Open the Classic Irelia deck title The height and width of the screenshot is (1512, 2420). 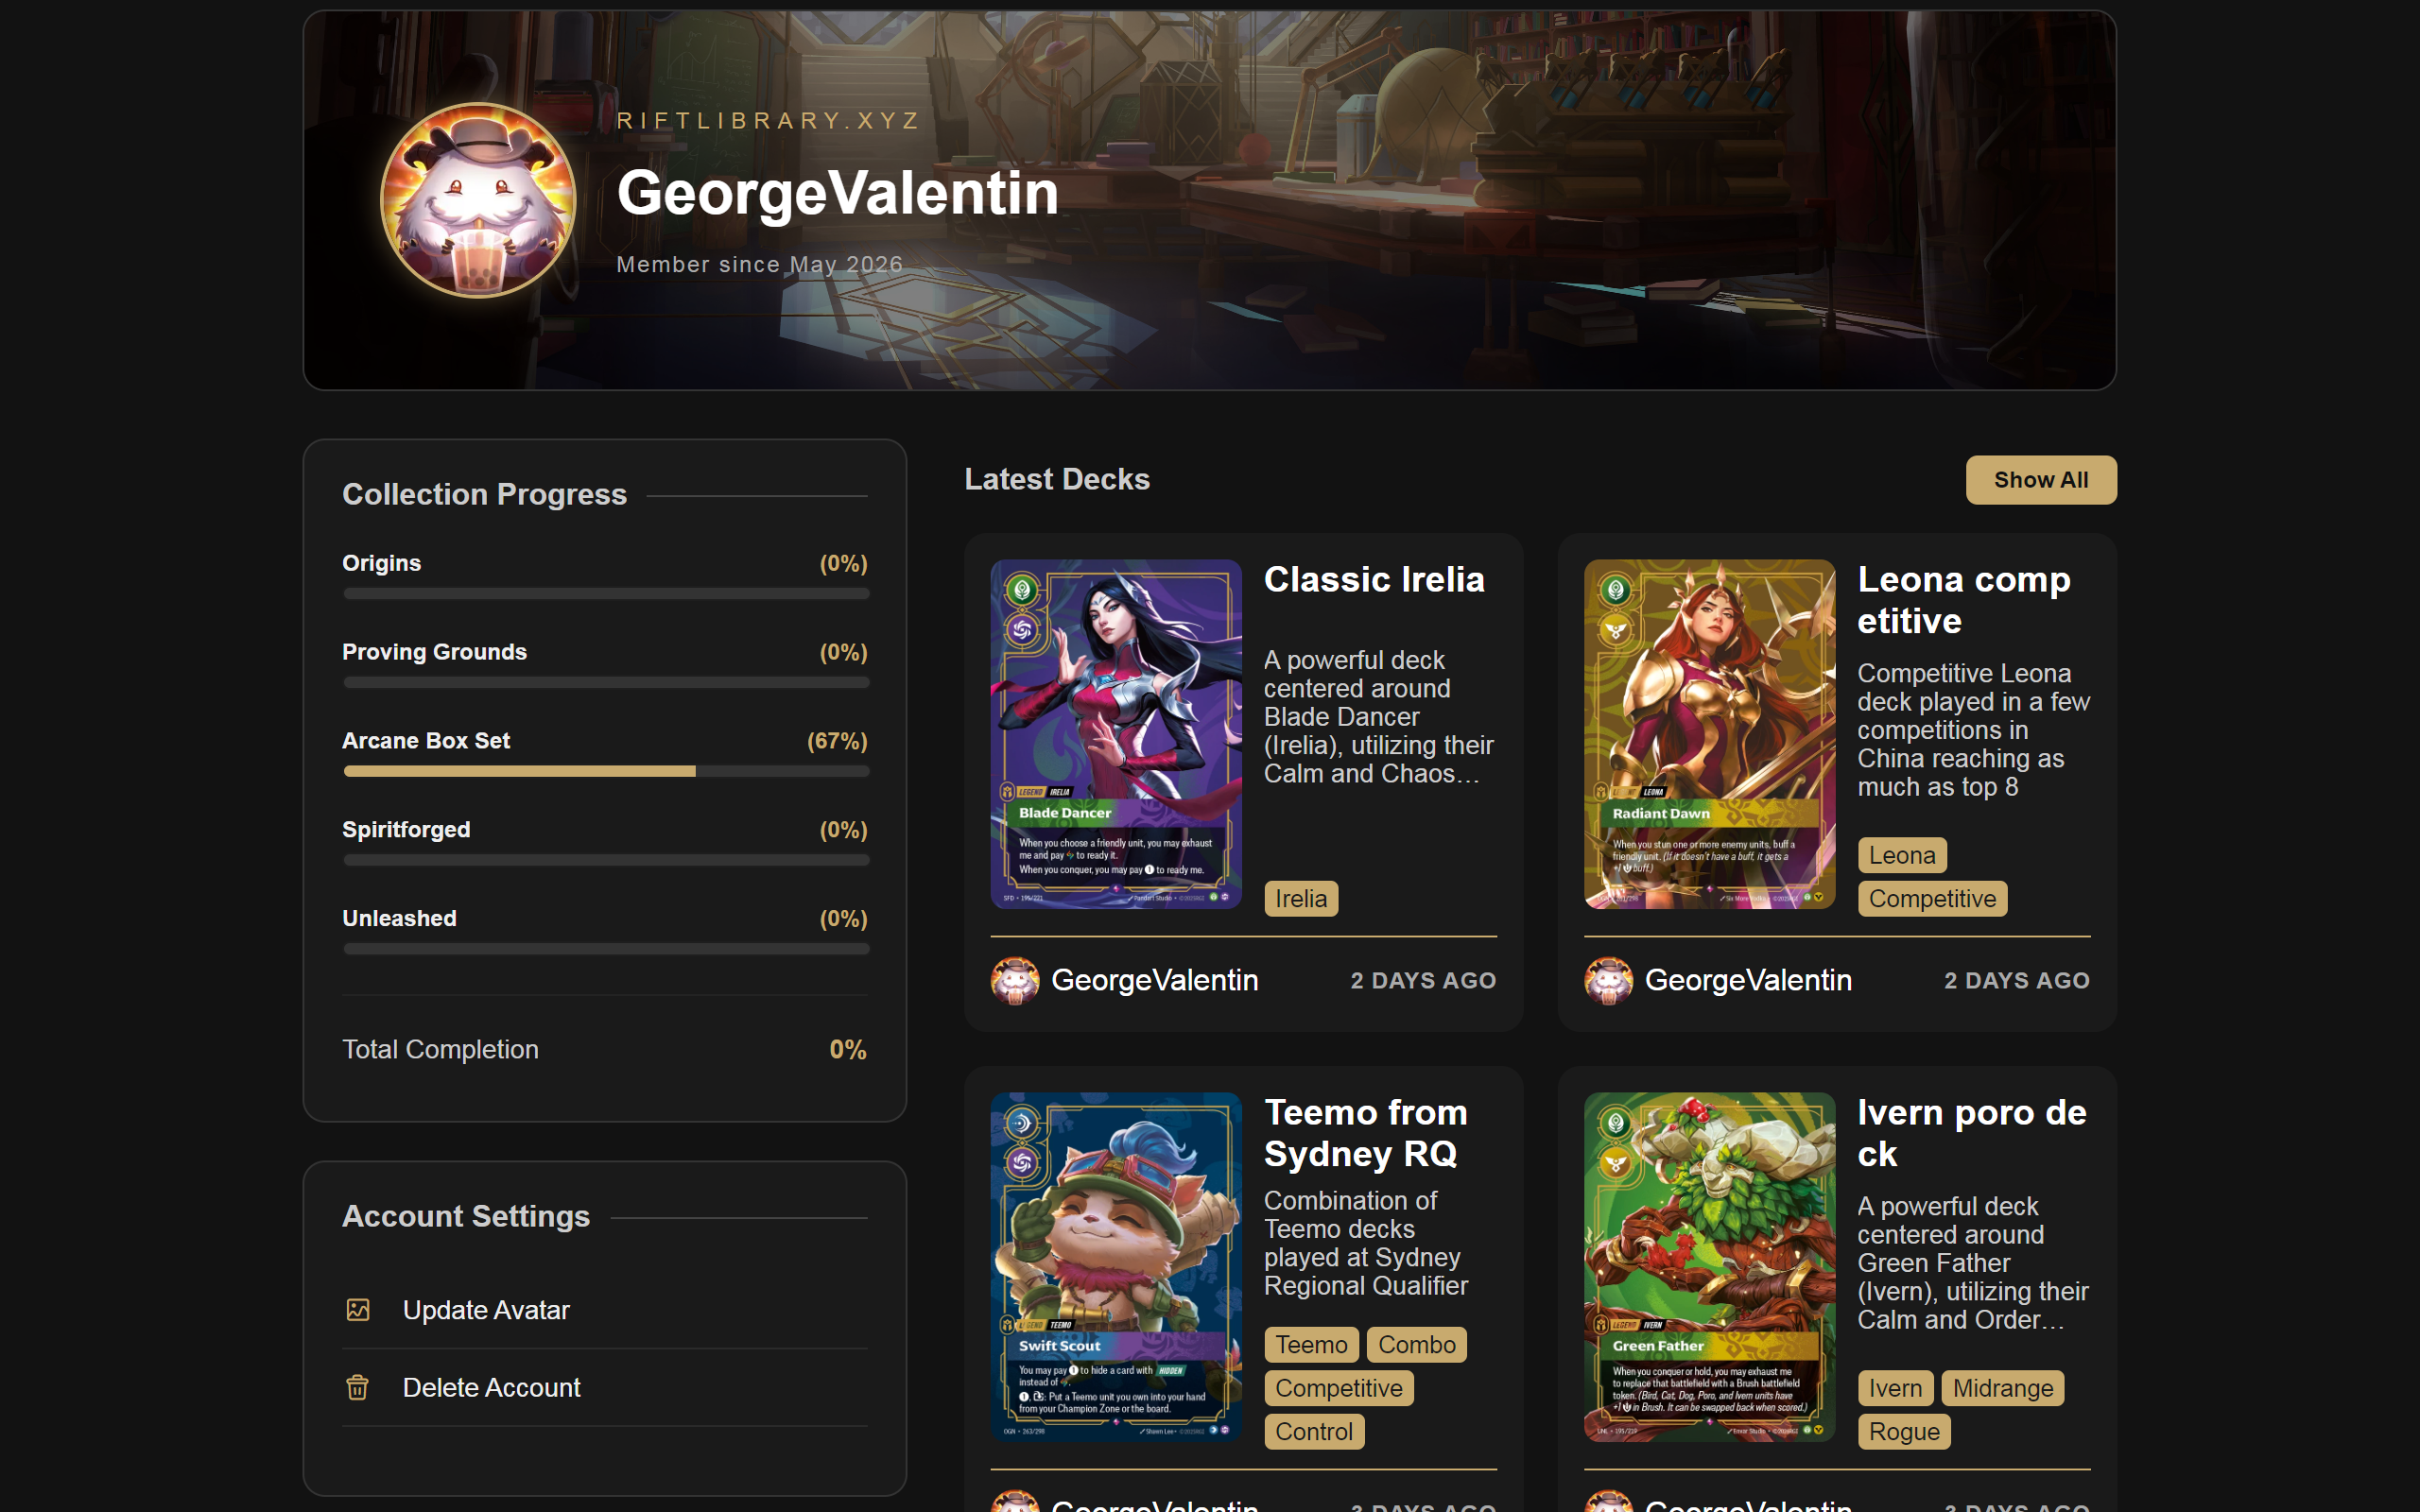(1374, 579)
